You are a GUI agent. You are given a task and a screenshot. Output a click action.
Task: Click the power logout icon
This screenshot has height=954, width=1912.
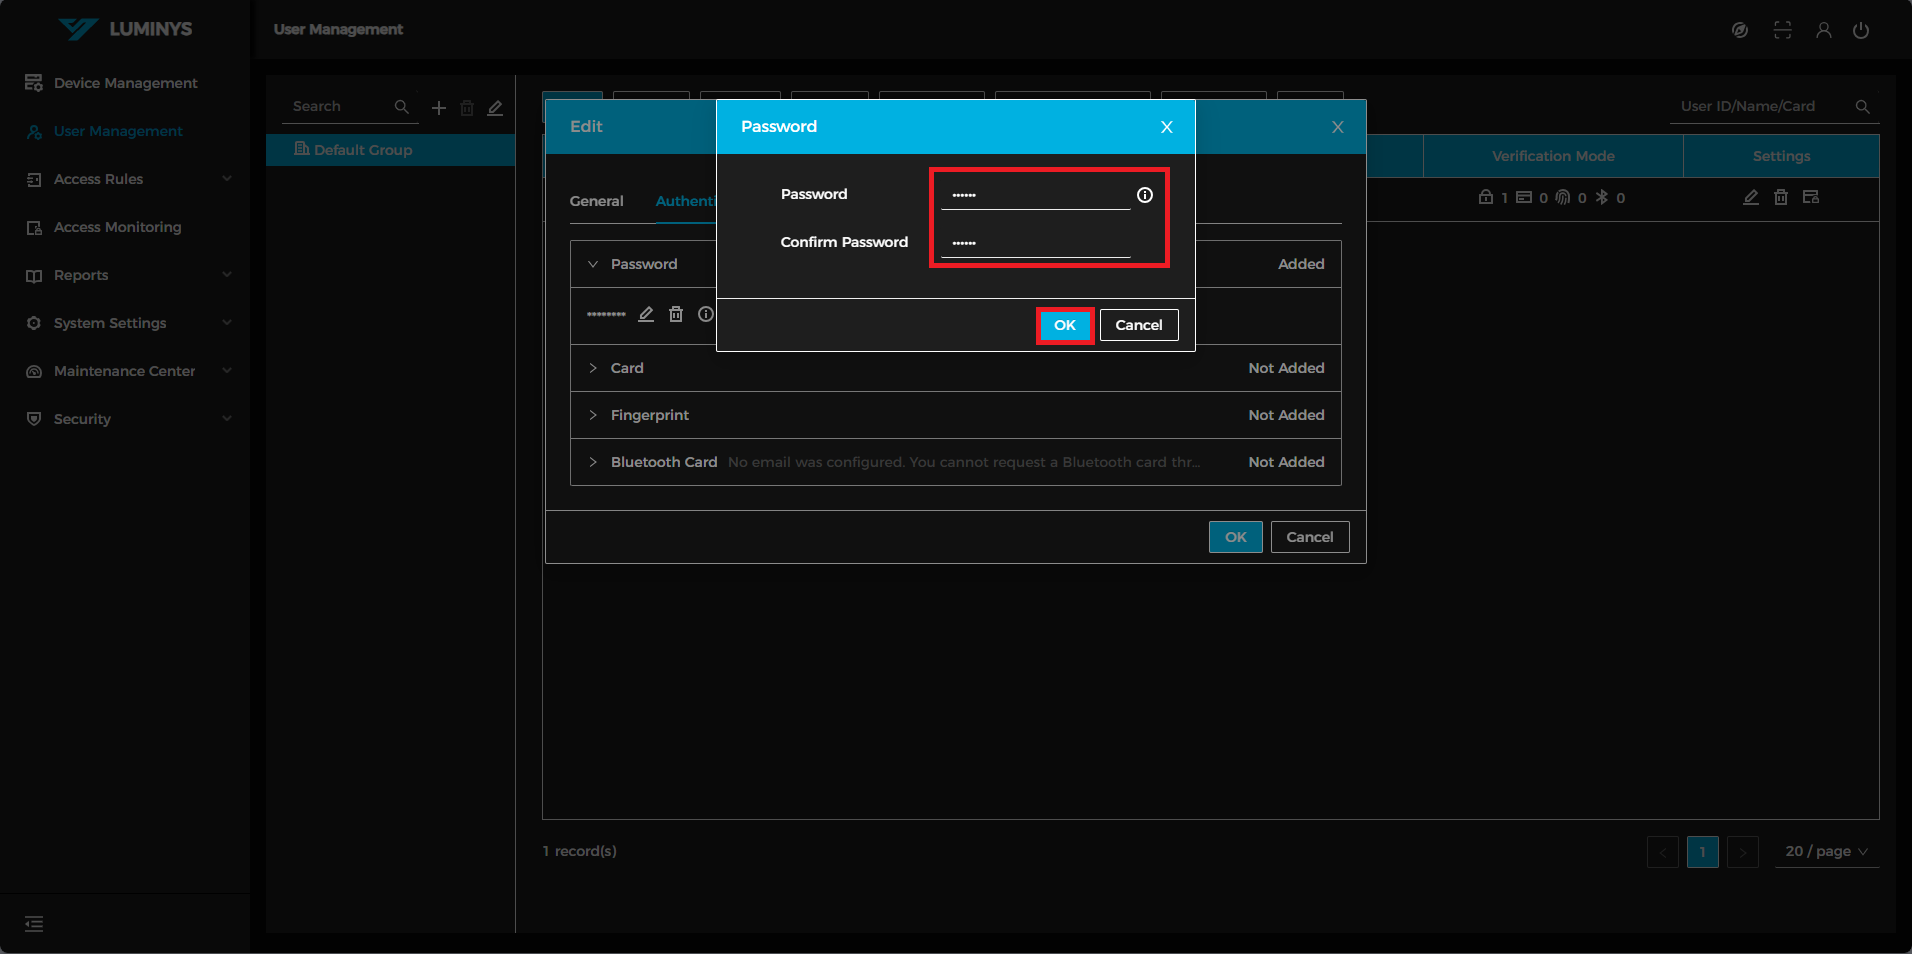click(1861, 30)
